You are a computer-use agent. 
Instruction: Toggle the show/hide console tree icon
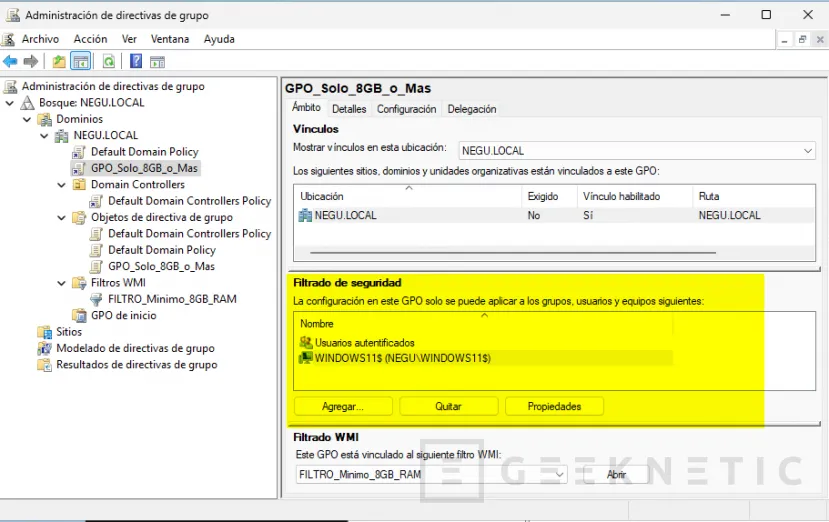click(80, 61)
